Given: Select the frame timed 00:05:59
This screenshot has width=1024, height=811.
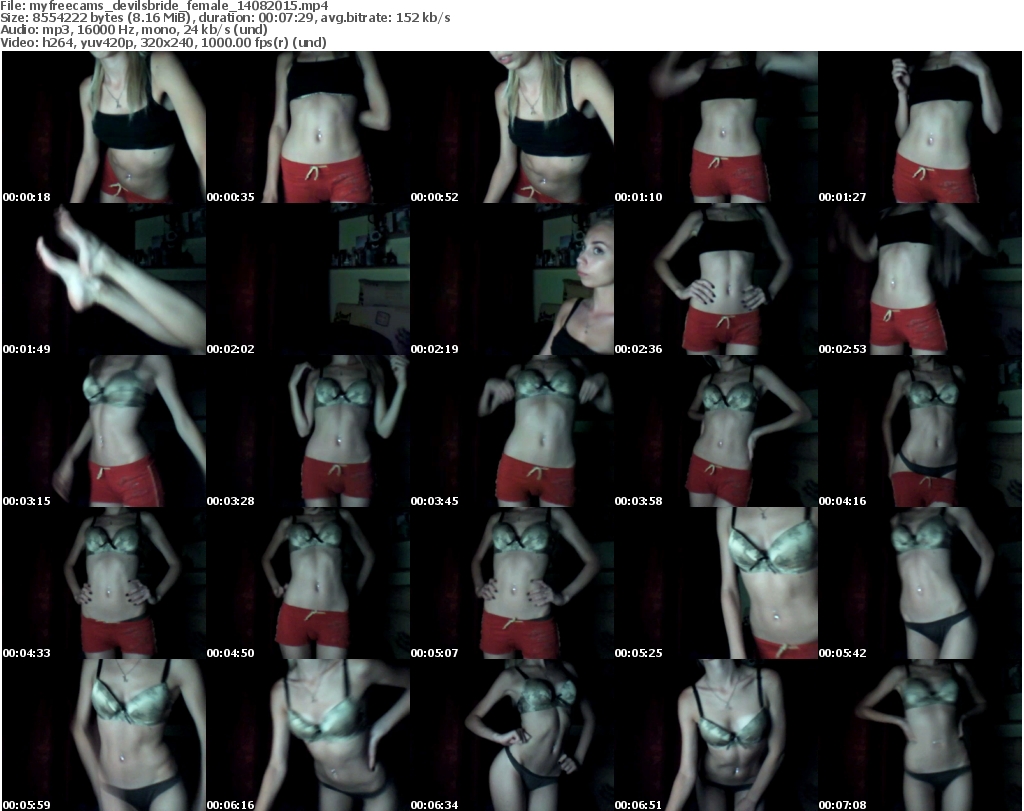Looking at the screenshot, I should [x=104, y=735].
